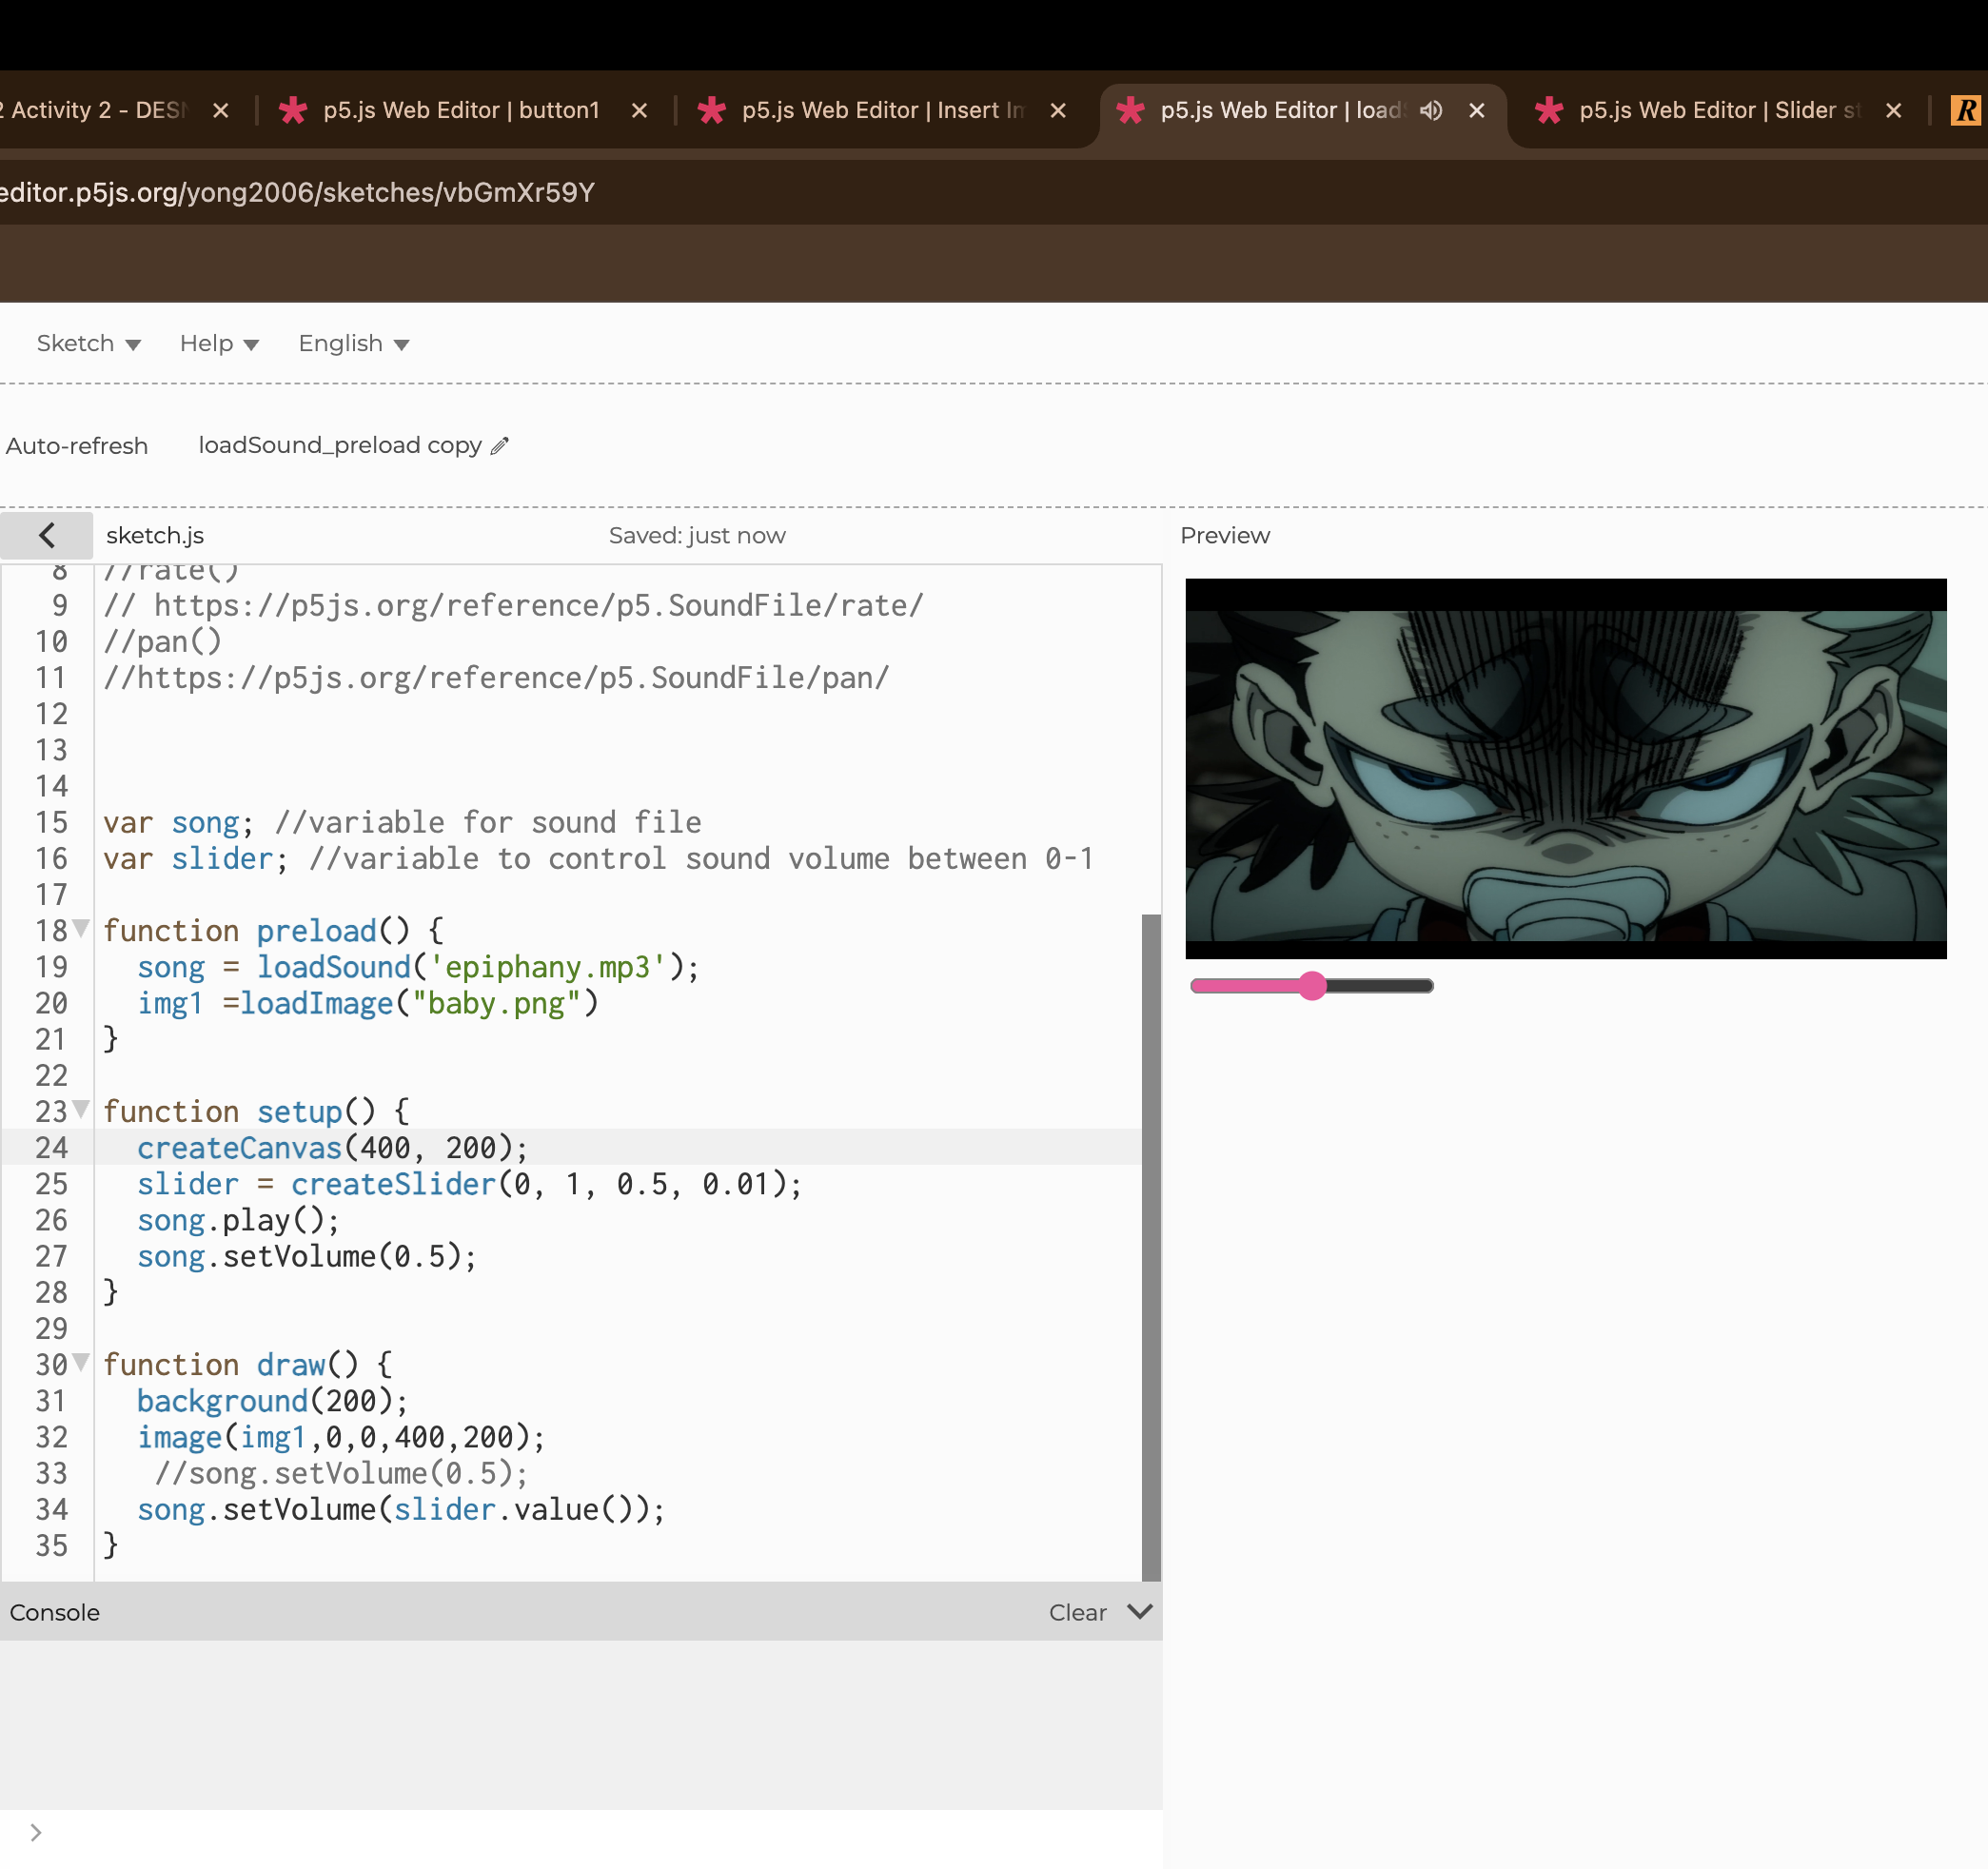Close the Activity 2 browser tab

pyautogui.click(x=221, y=110)
